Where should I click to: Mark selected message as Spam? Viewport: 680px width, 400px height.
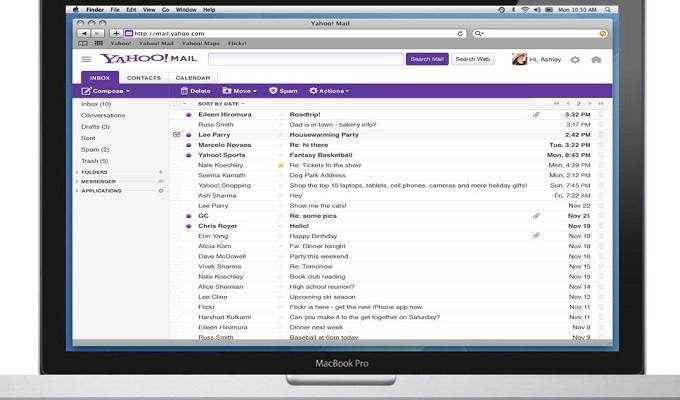[283, 90]
